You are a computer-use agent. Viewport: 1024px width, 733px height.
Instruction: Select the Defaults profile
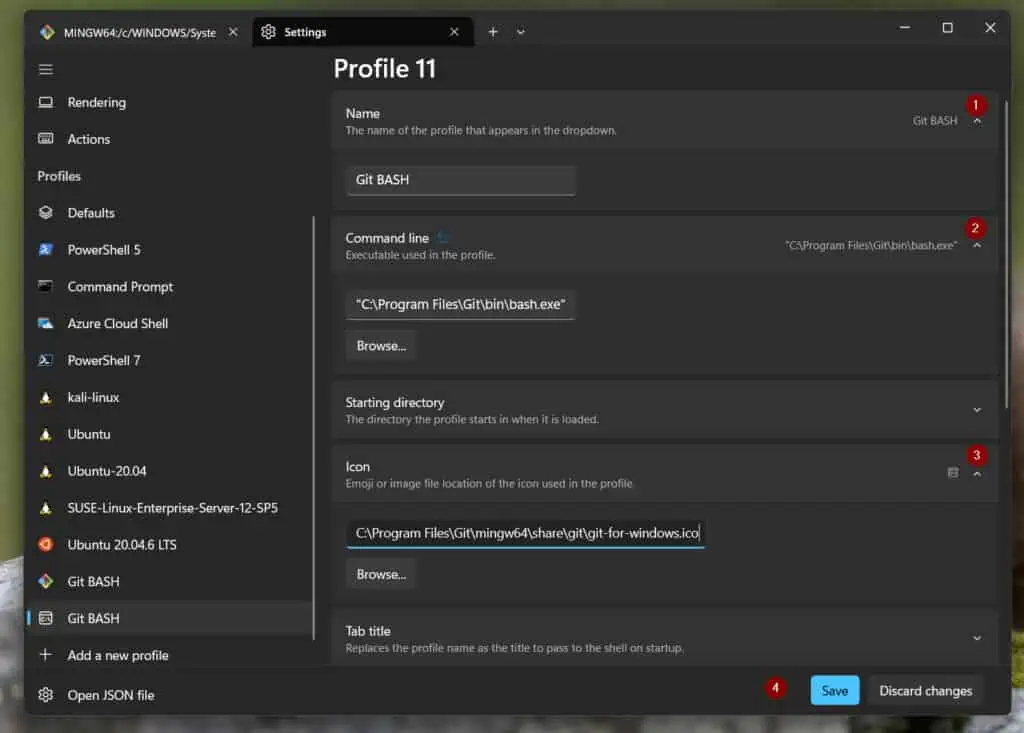point(170,213)
